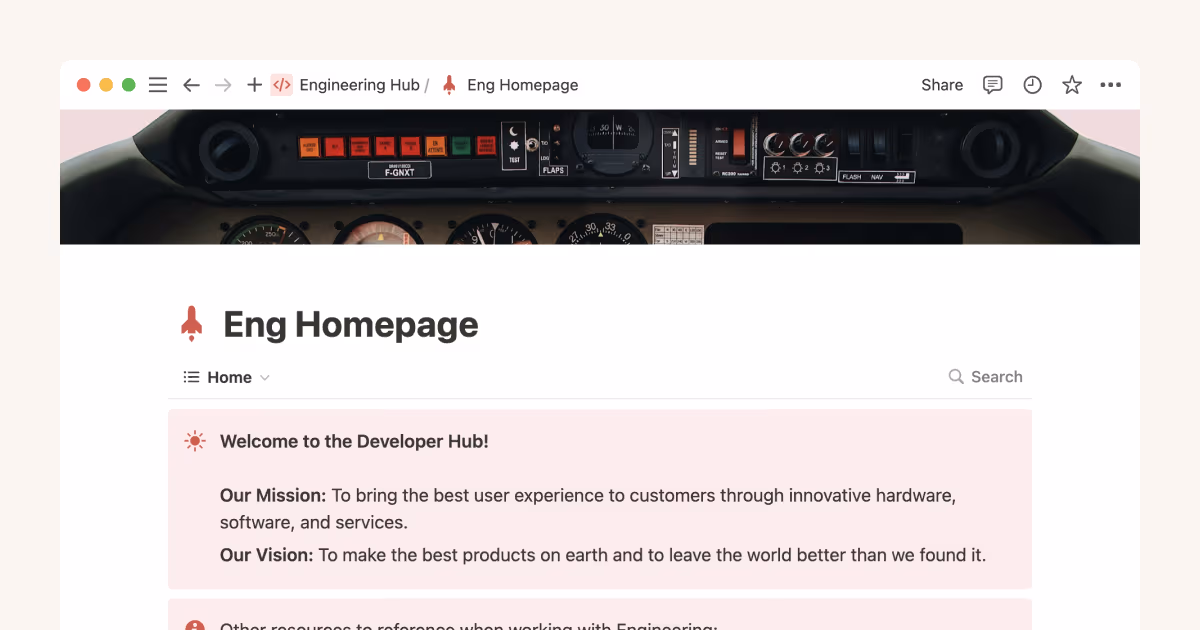The width and height of the screenshot is (1200, 630).
Task: Click the sun icon in the welcome callout
Action: (x=194, y=440)
